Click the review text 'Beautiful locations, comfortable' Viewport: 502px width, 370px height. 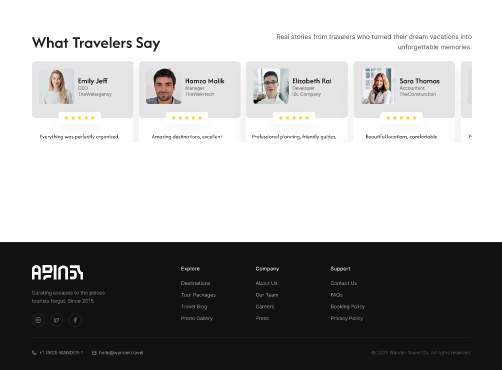[x=401, y=137]
